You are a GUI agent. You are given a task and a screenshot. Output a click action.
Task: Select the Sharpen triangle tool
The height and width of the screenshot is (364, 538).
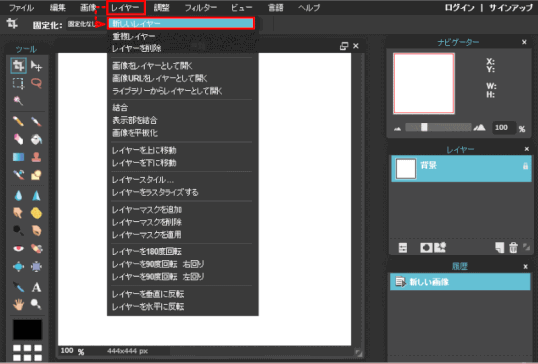[x=36, y=196]
